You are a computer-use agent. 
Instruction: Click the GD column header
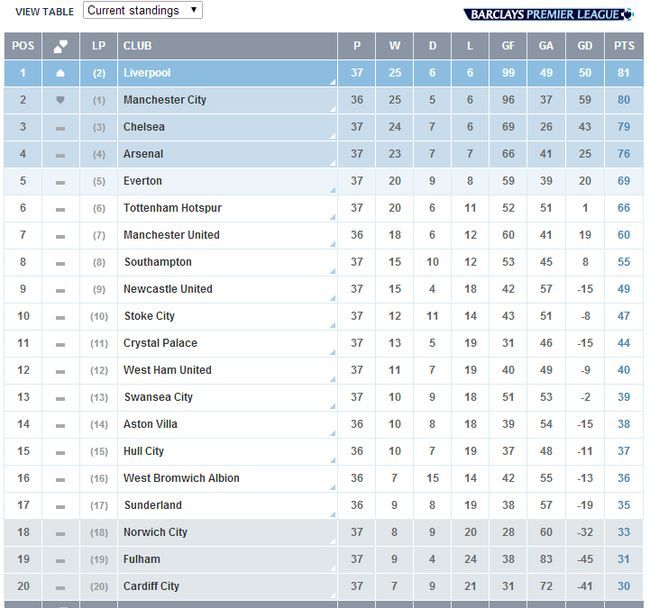pyautogui.click(x=585, y=46)
